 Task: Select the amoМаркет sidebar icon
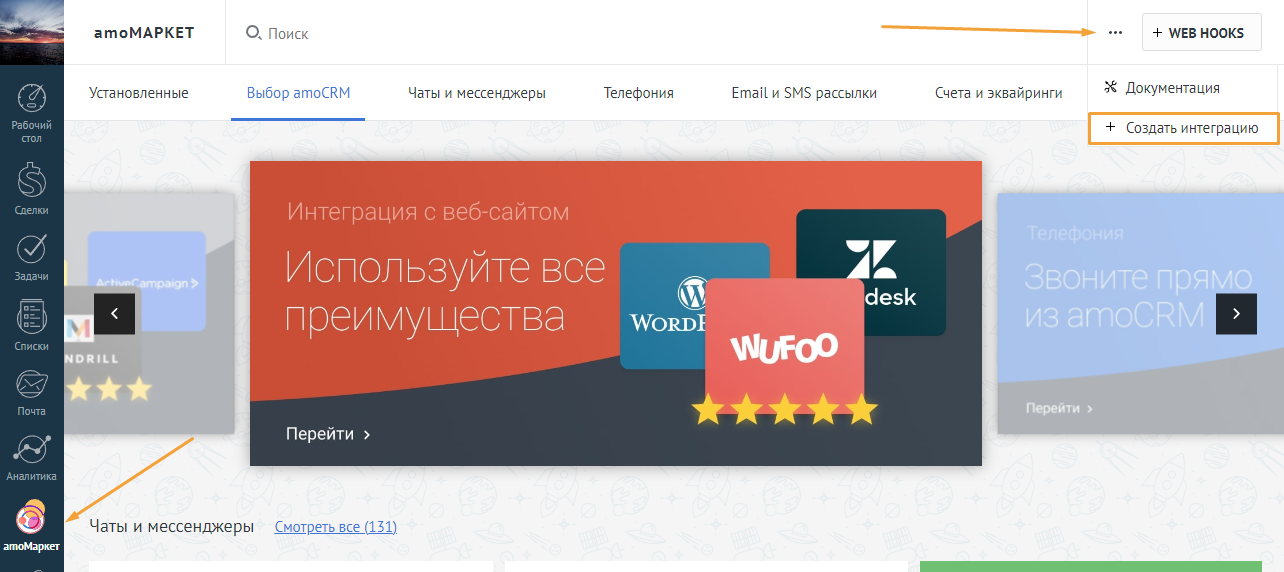pyautogui.click(x=32, y=525)
